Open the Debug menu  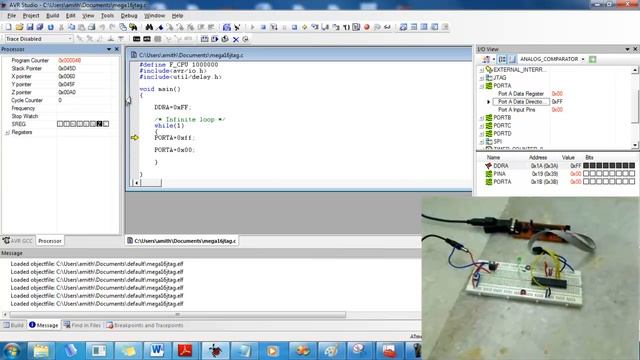(129, 16)
